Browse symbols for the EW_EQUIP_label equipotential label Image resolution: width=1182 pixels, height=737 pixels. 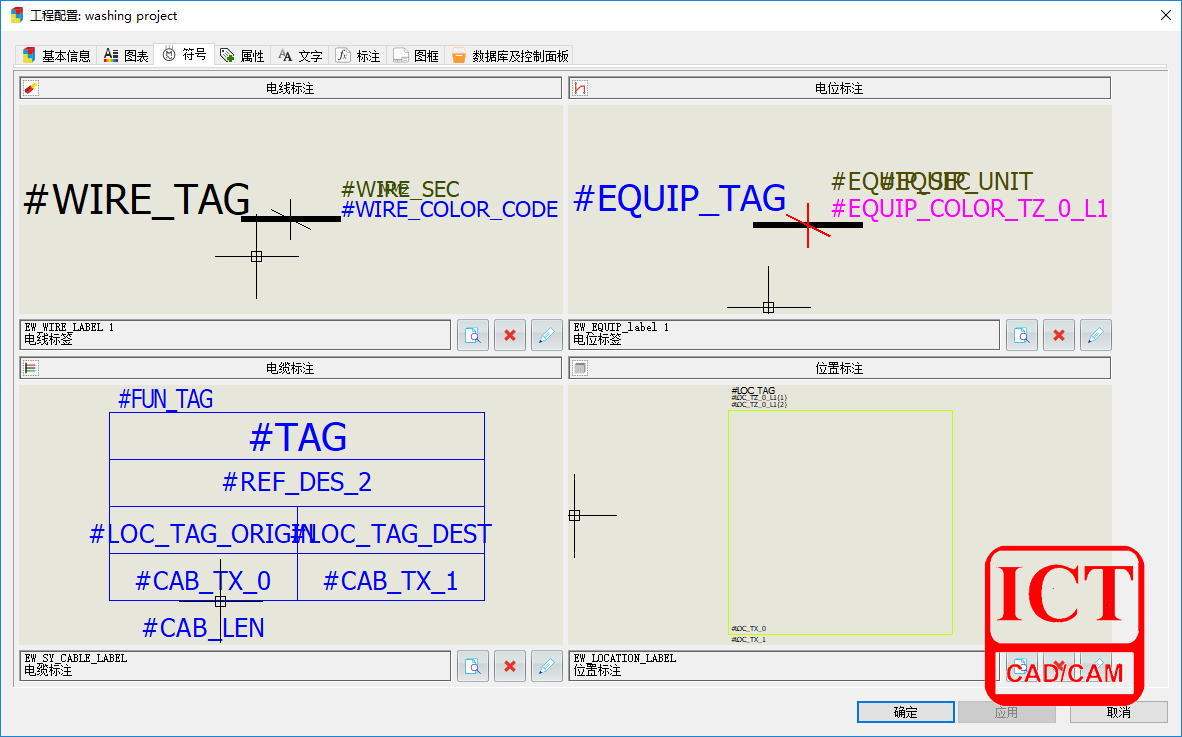pyautogui.click(x=1022, y=335)
